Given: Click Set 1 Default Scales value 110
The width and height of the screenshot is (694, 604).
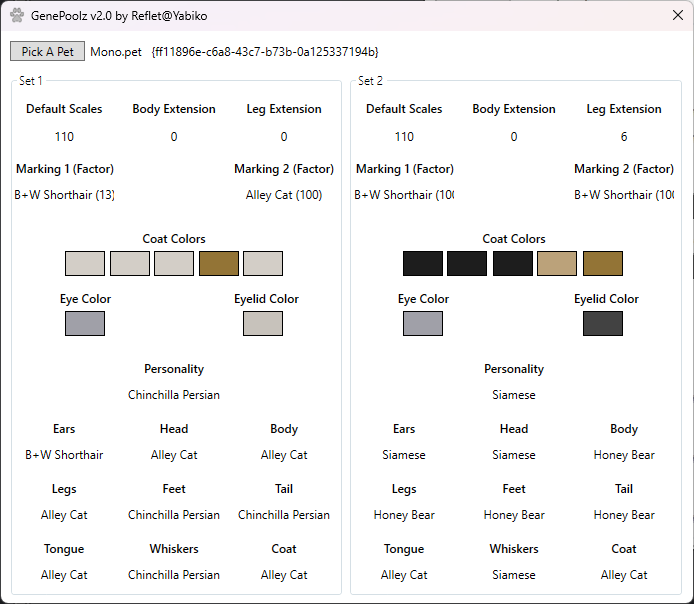Looking at the screenshot, I should [x=64, y=136].
